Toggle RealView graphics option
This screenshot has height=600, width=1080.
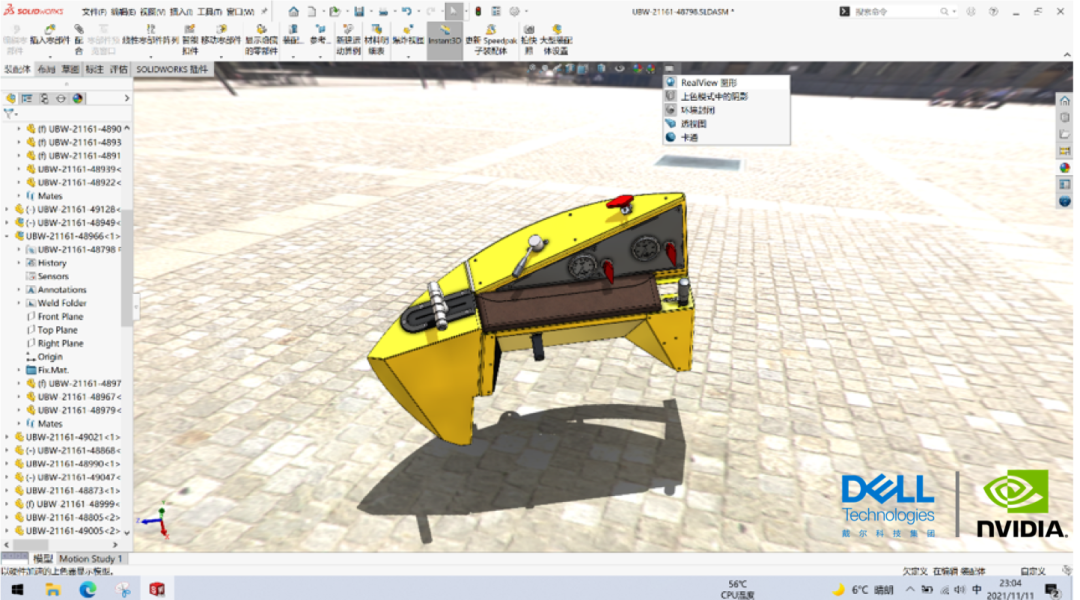(708, 82)
